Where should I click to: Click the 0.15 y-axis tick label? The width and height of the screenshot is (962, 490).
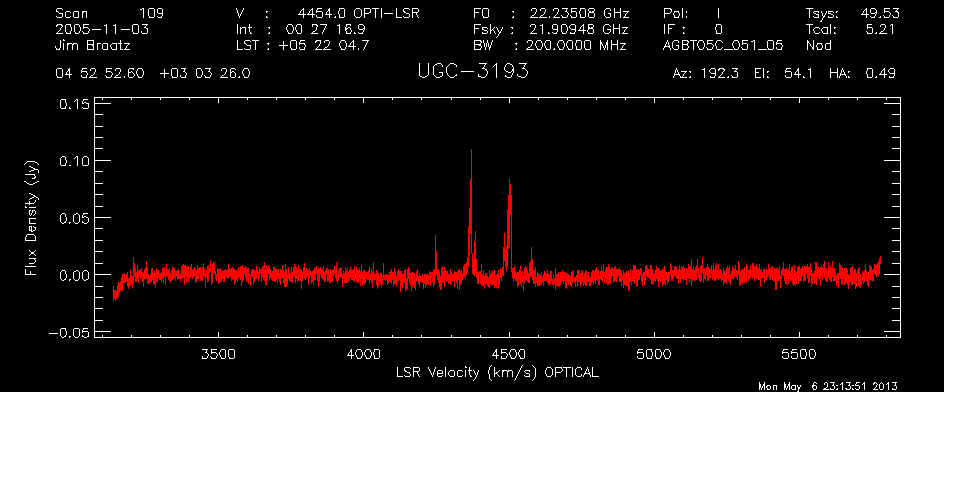[x=74, y=104]
